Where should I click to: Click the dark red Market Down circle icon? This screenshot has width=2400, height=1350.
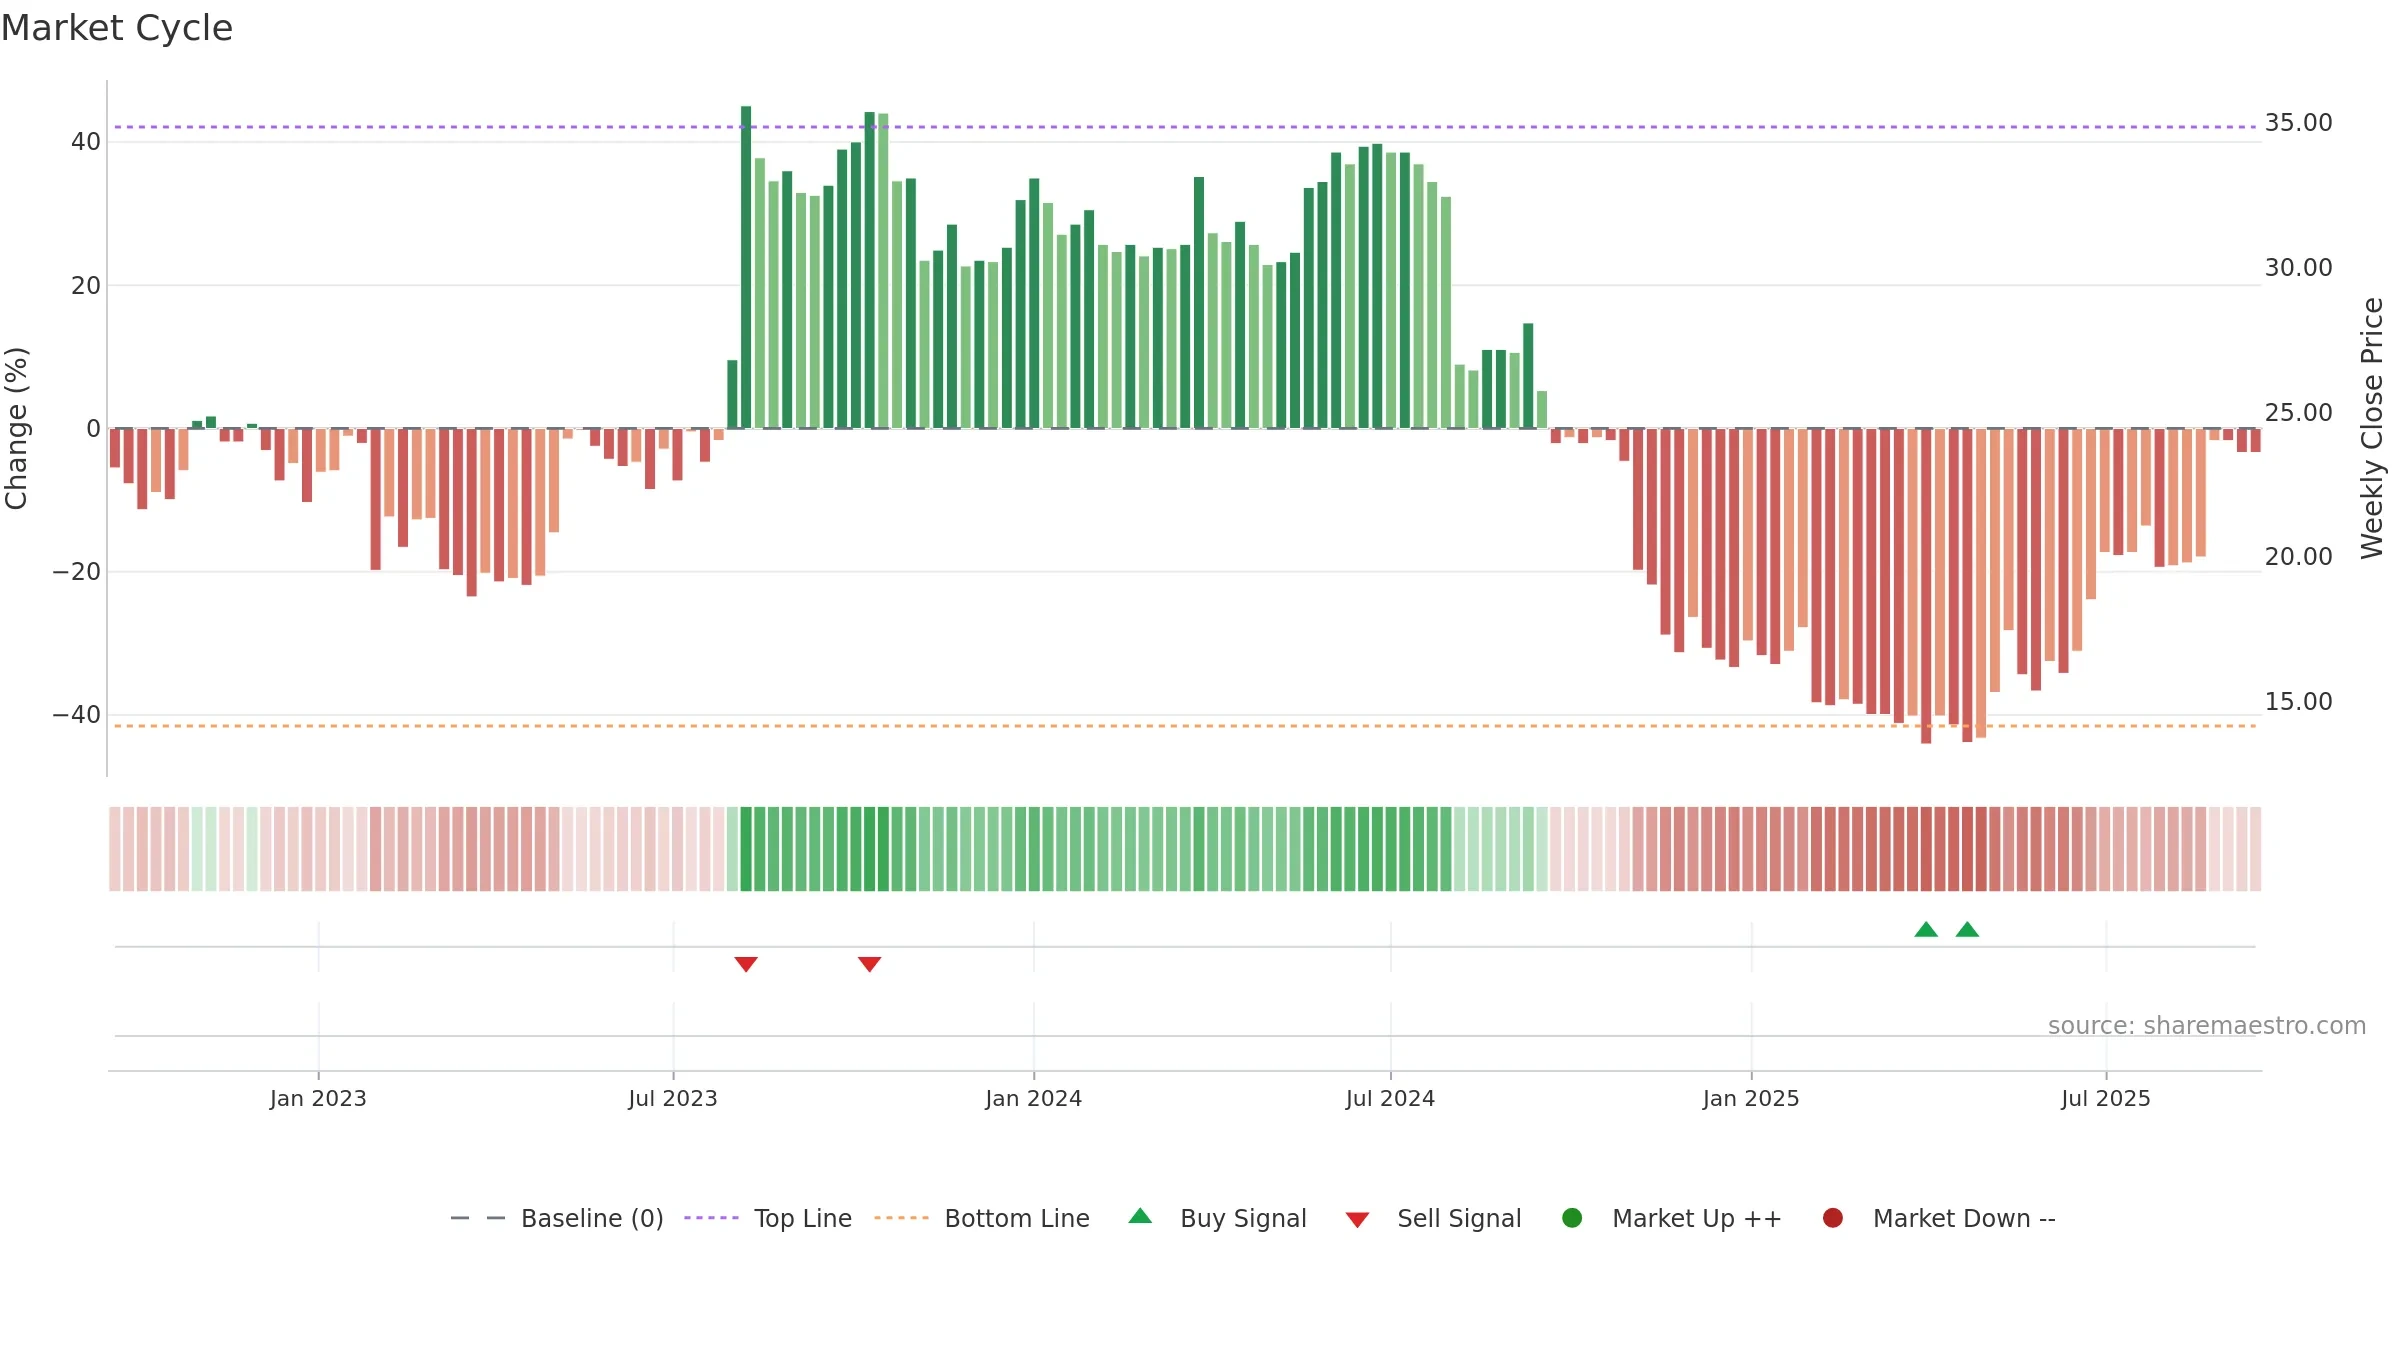(1833, 1218)
